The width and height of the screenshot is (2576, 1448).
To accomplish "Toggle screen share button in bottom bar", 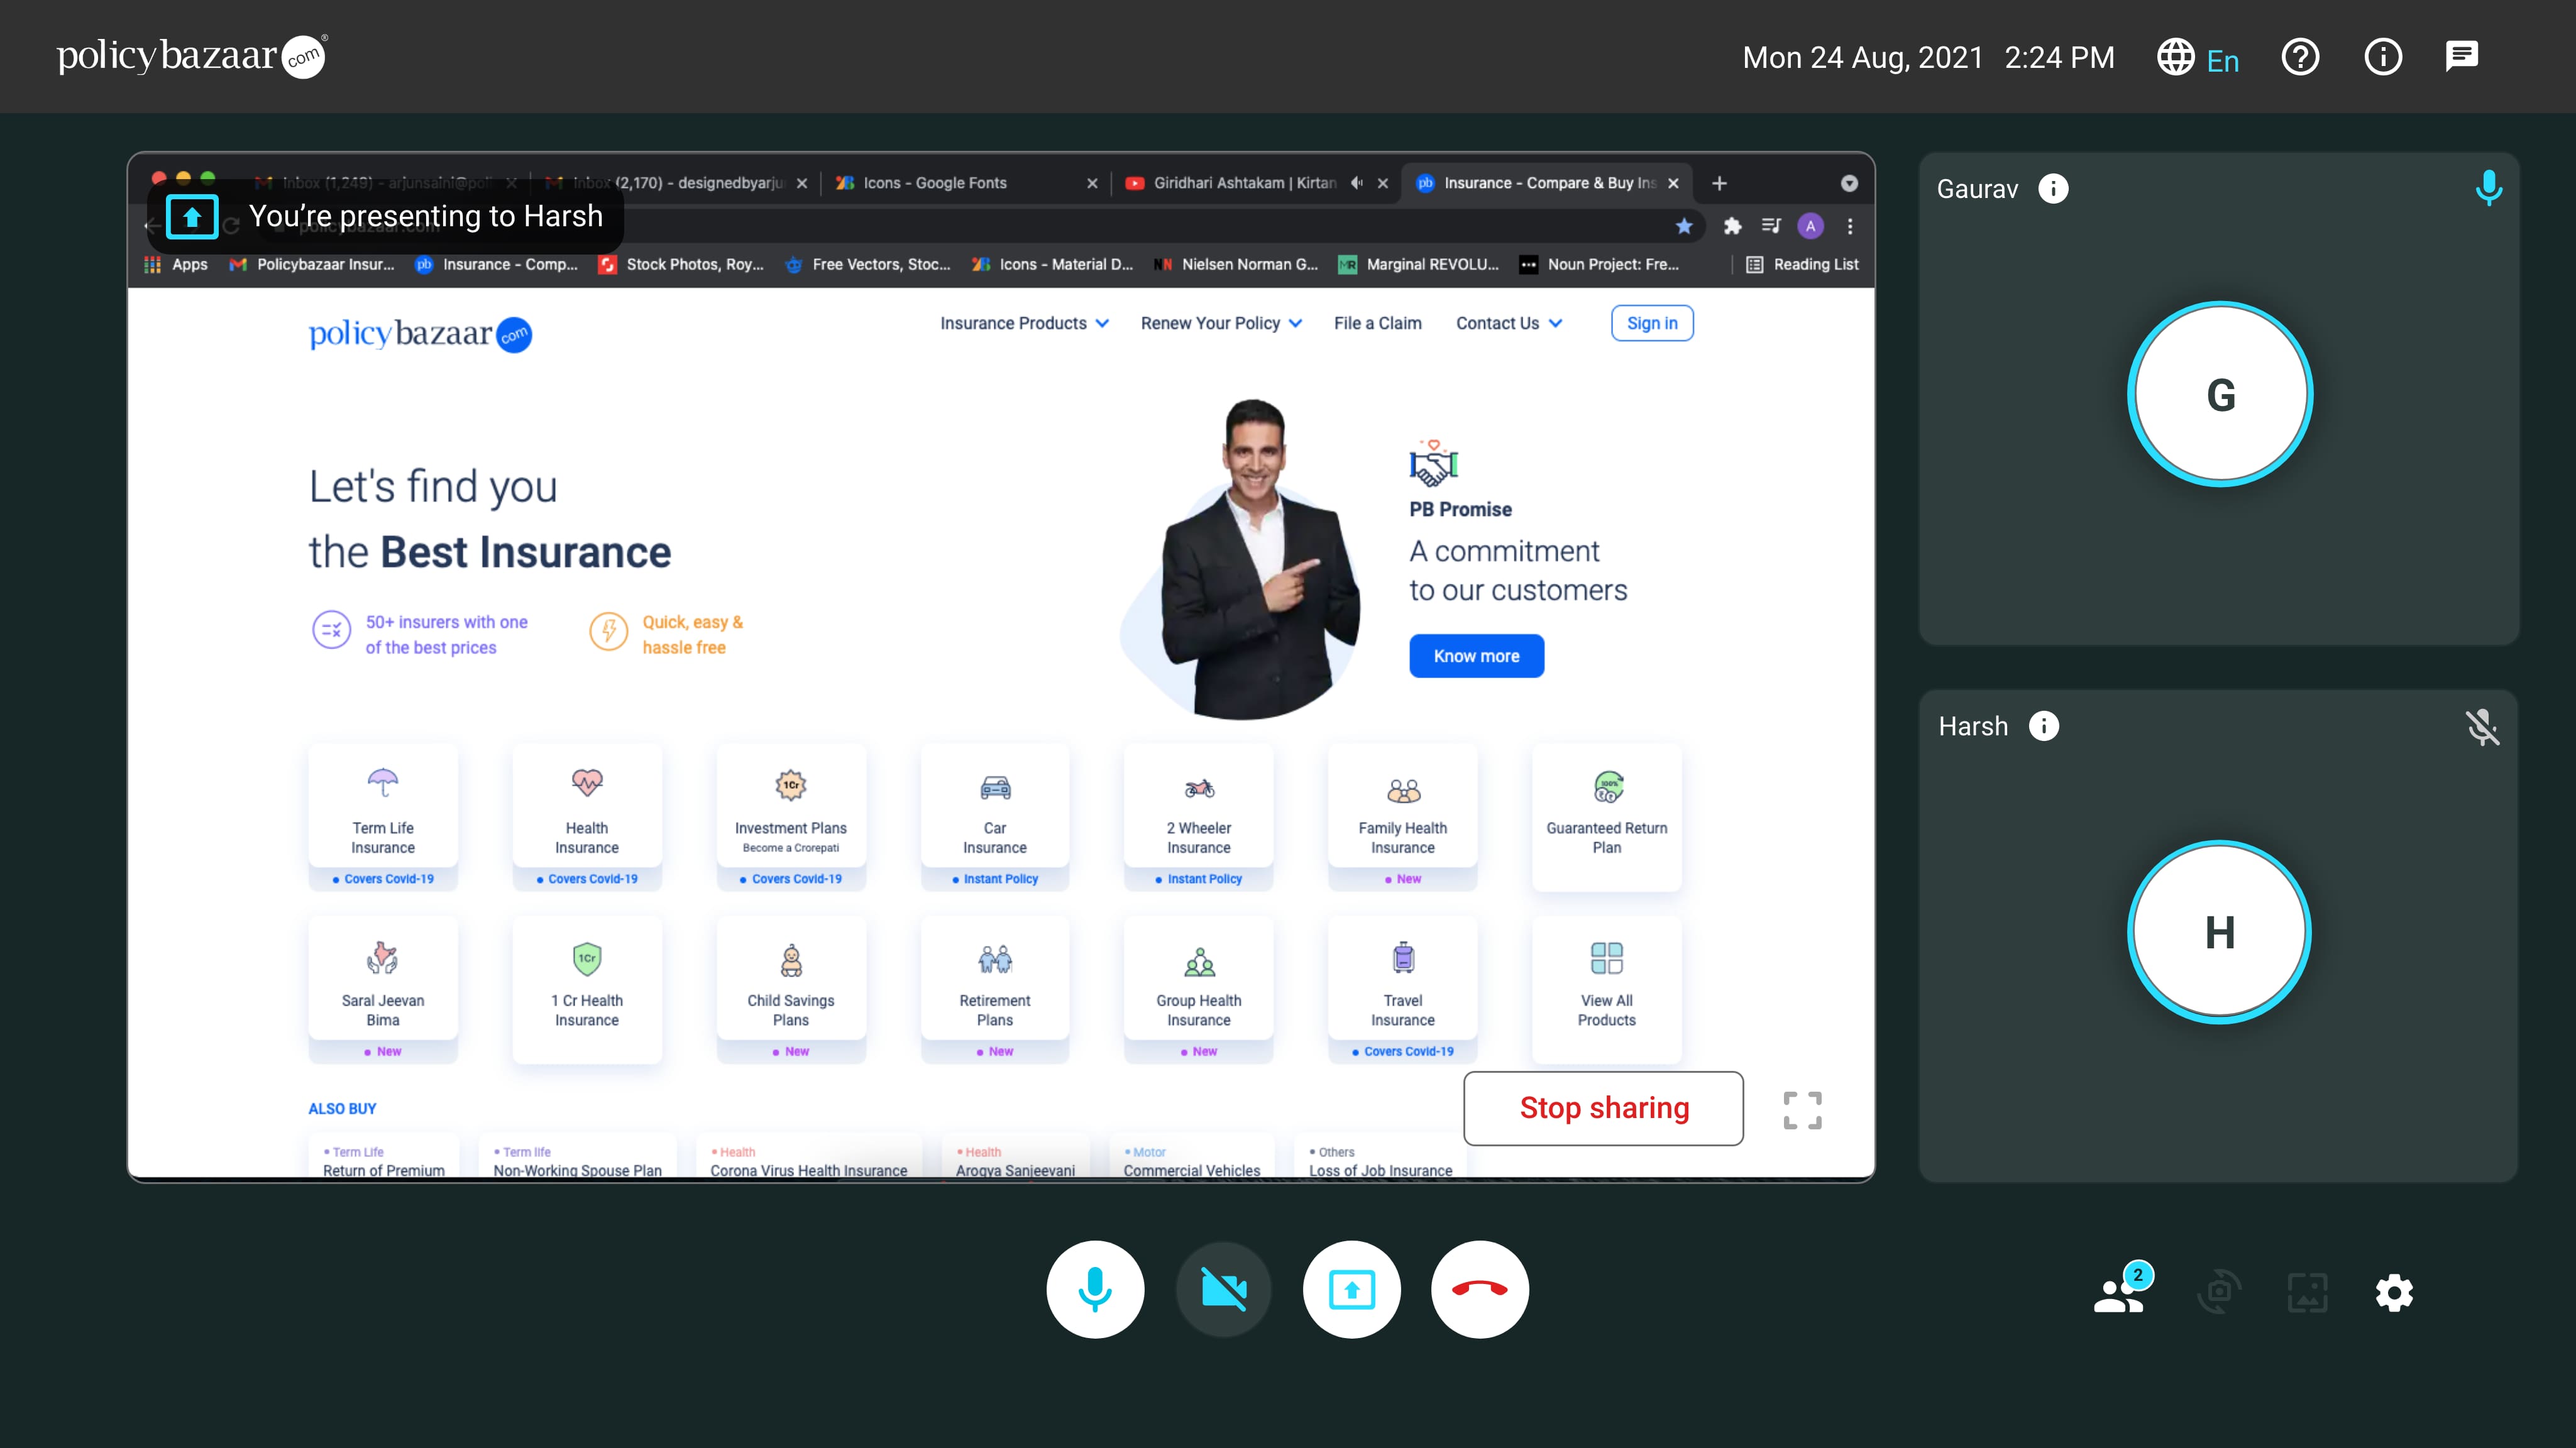I will pos(1351,1289).
